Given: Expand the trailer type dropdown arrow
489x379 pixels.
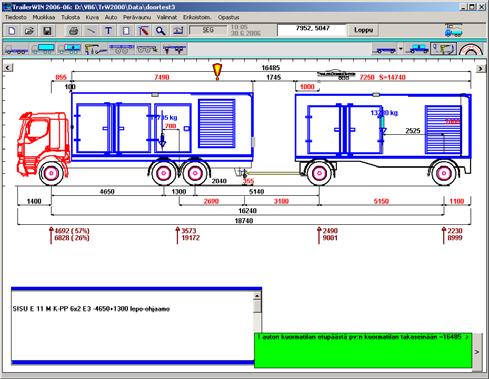Looking at the screenshot, I should tap(401, 49).
